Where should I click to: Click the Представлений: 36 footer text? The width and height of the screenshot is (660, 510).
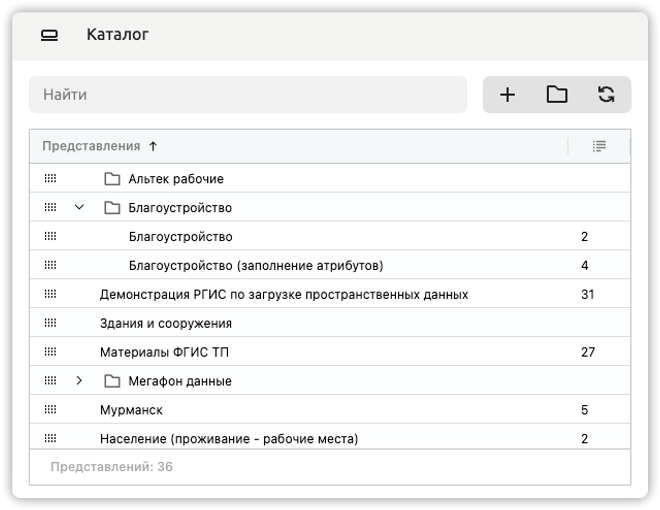tap(112, 467)
